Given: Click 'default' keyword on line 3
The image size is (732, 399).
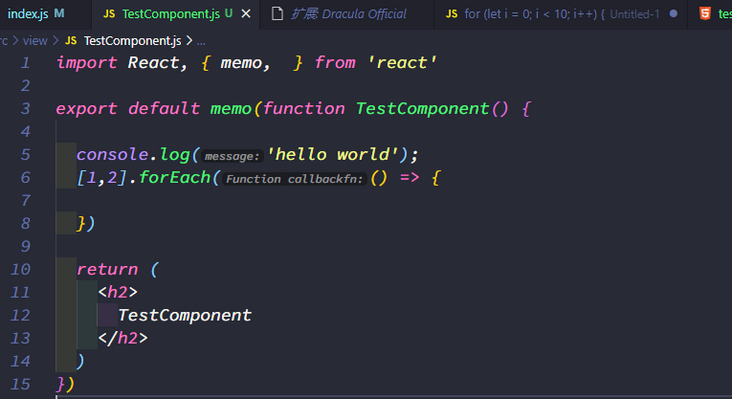Looking at the screenshot, I should click(164, 108).
